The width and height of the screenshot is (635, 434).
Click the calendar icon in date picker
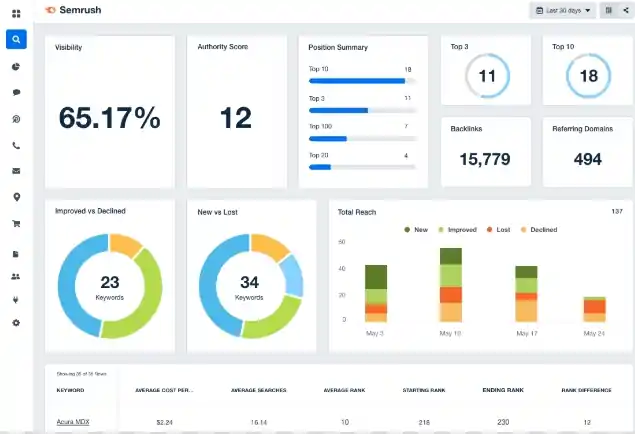point(539,11)
